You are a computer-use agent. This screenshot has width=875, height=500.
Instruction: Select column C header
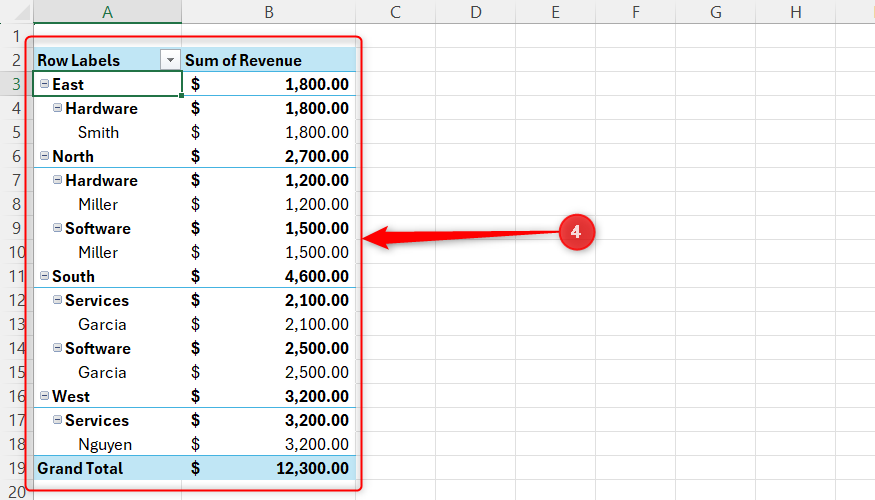[x=396, y=12]
